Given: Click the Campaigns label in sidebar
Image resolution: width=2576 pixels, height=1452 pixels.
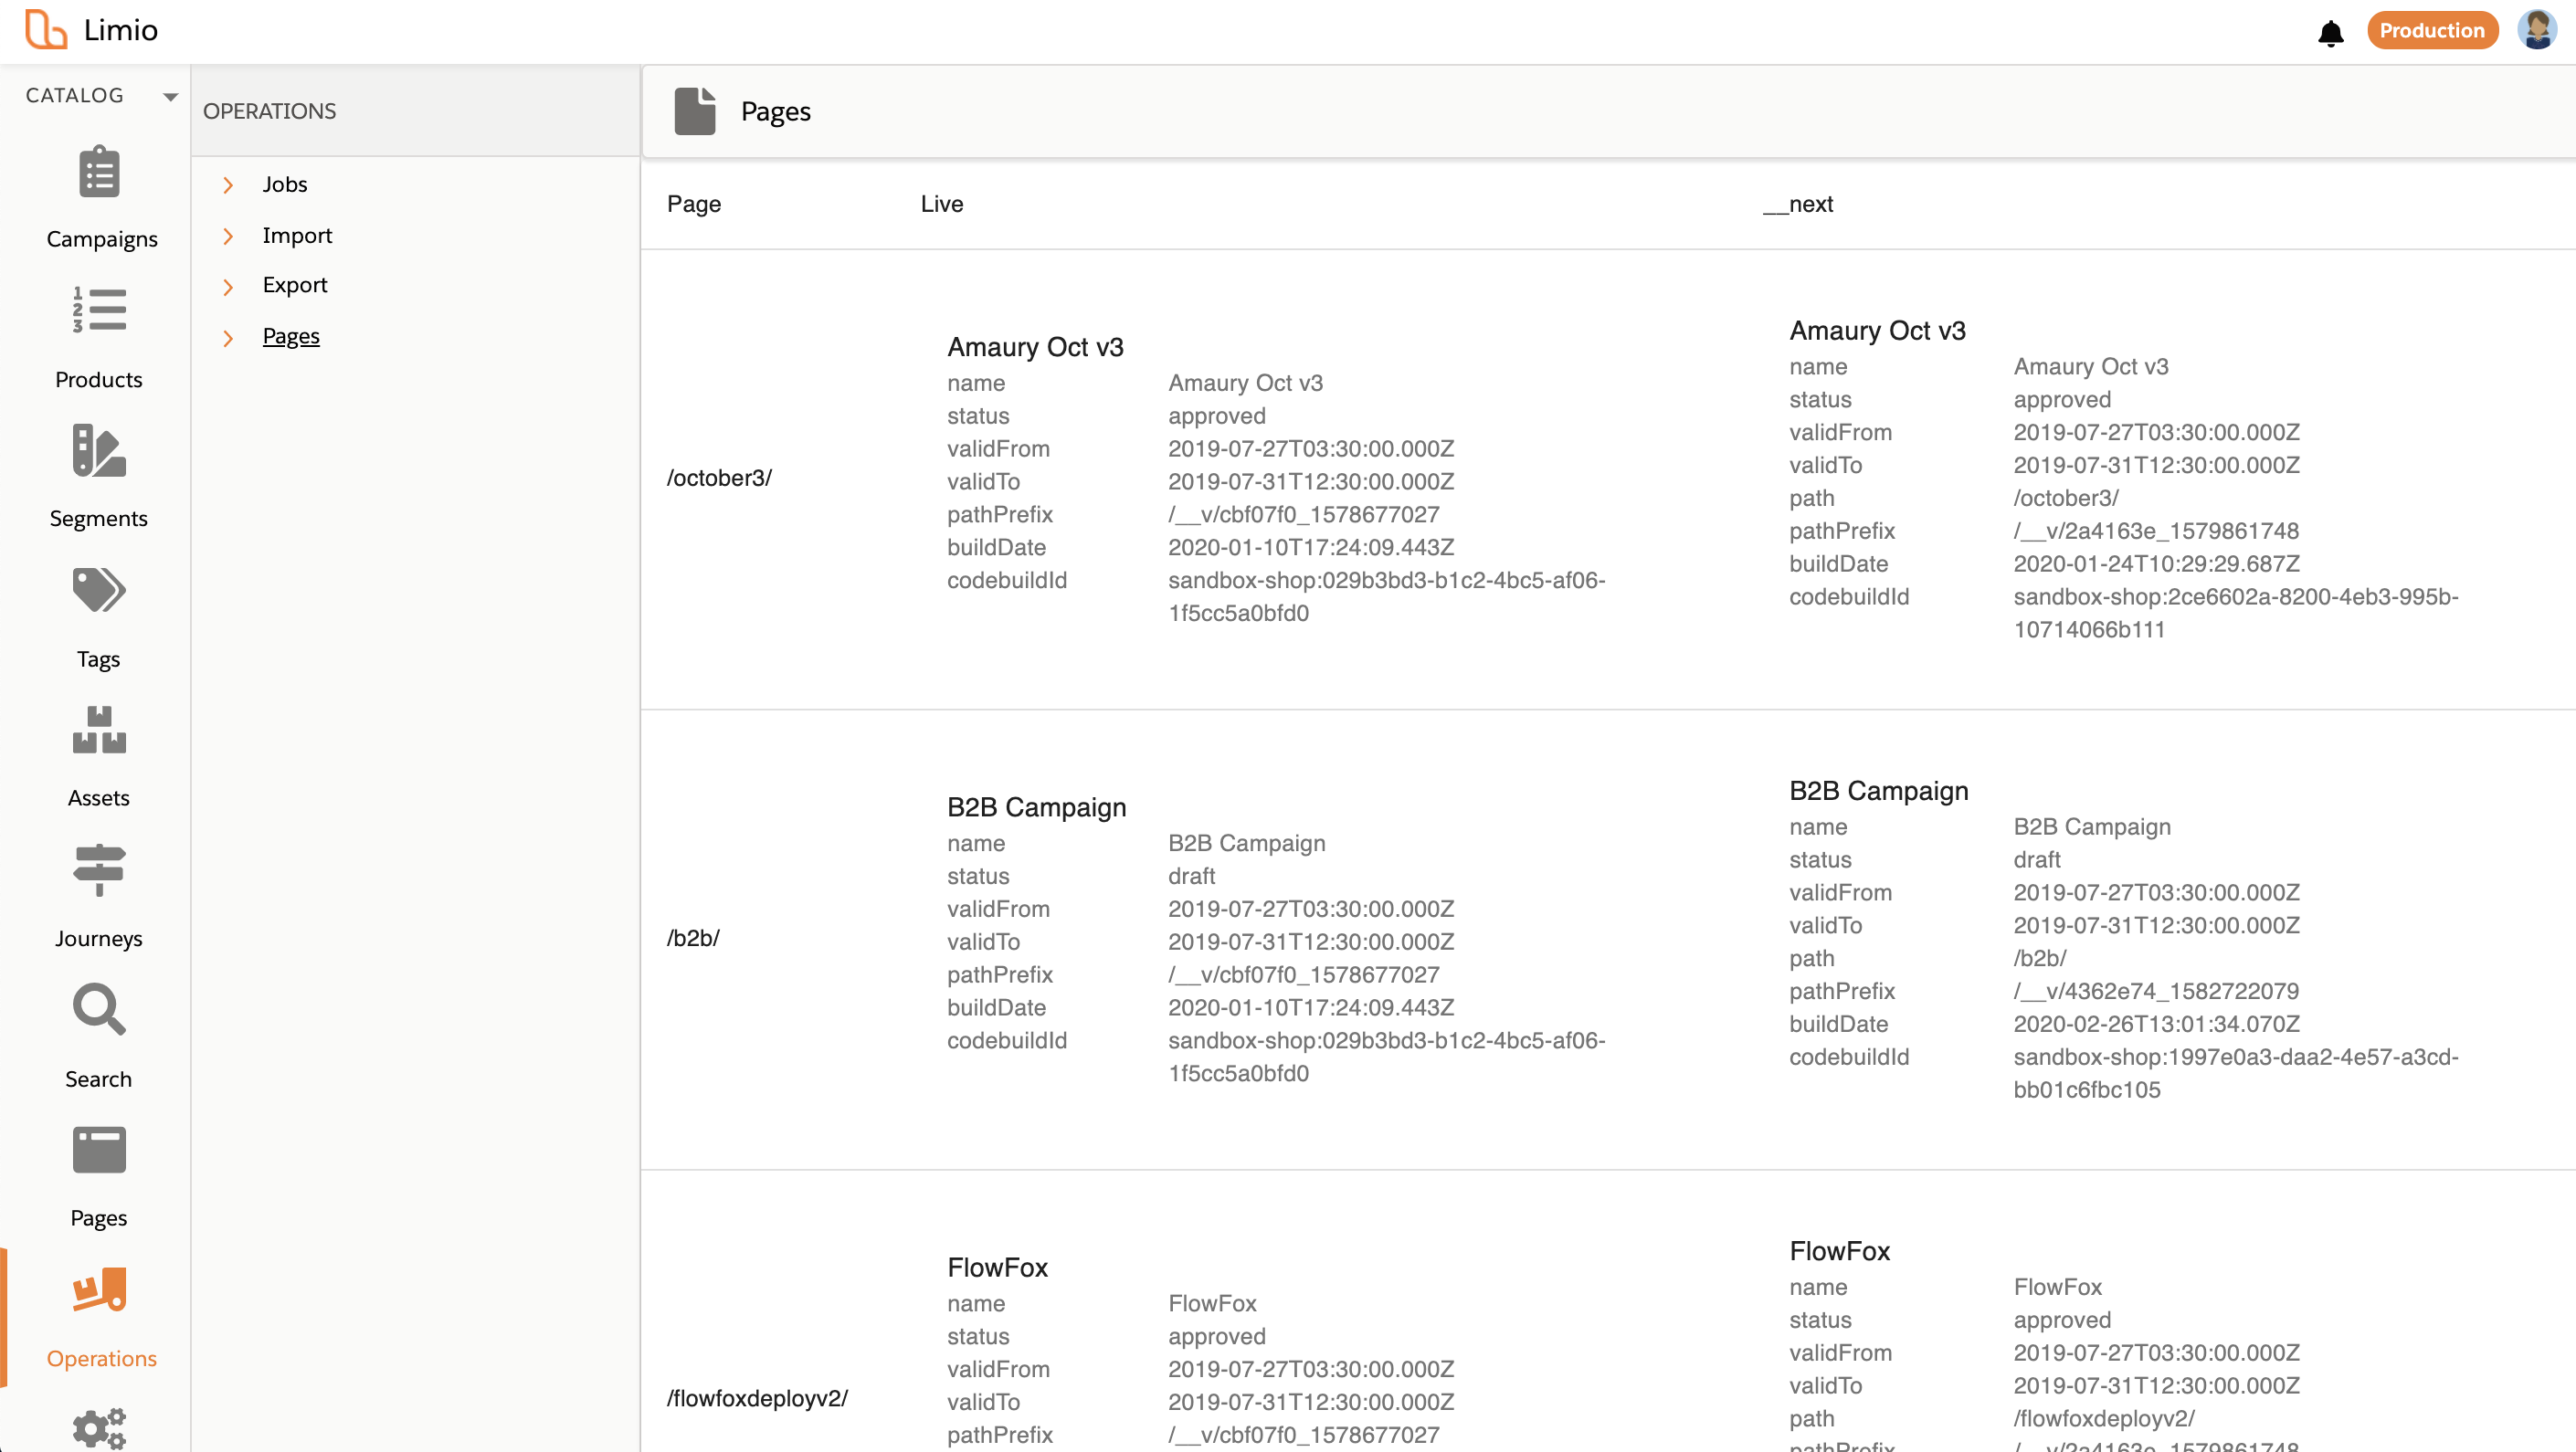Looking at the screenshot, I should click(x=102, y=239).
